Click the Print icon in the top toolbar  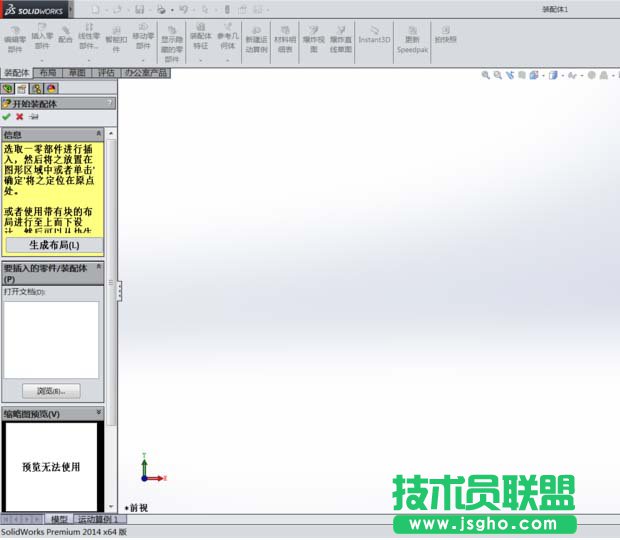(161, 9)
